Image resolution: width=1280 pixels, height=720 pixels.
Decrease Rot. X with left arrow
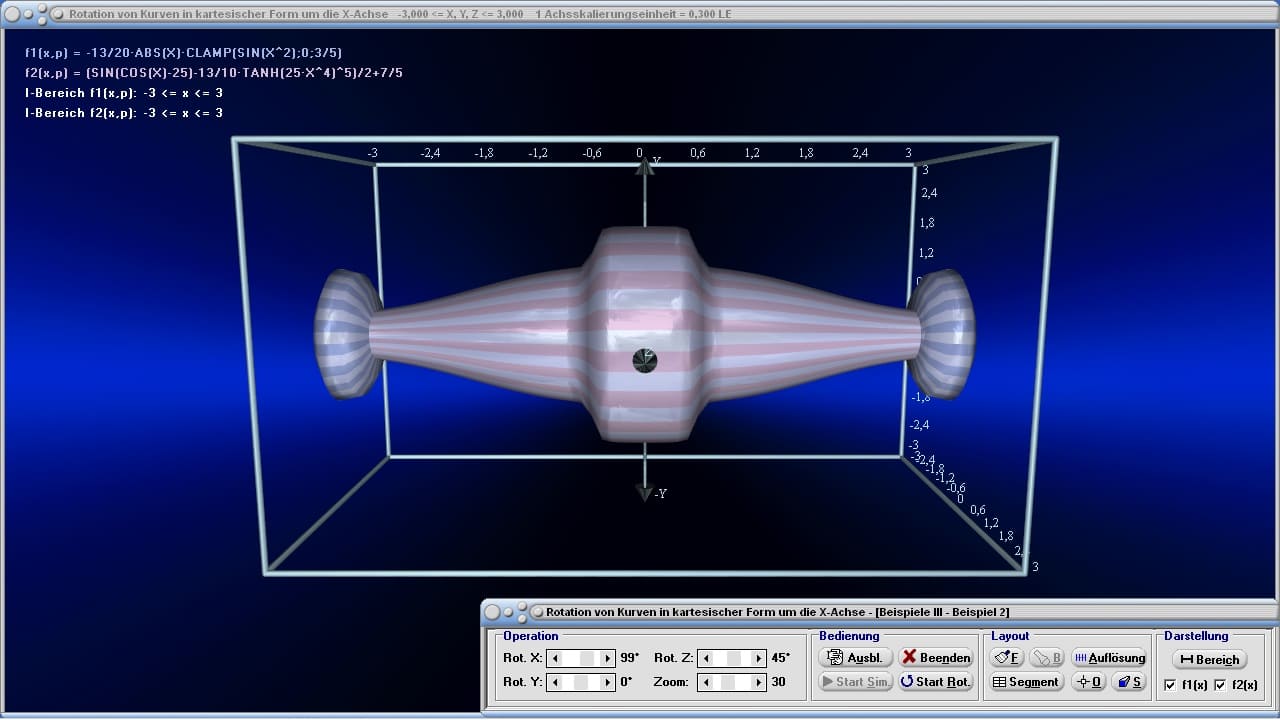[x=555, y=658]
